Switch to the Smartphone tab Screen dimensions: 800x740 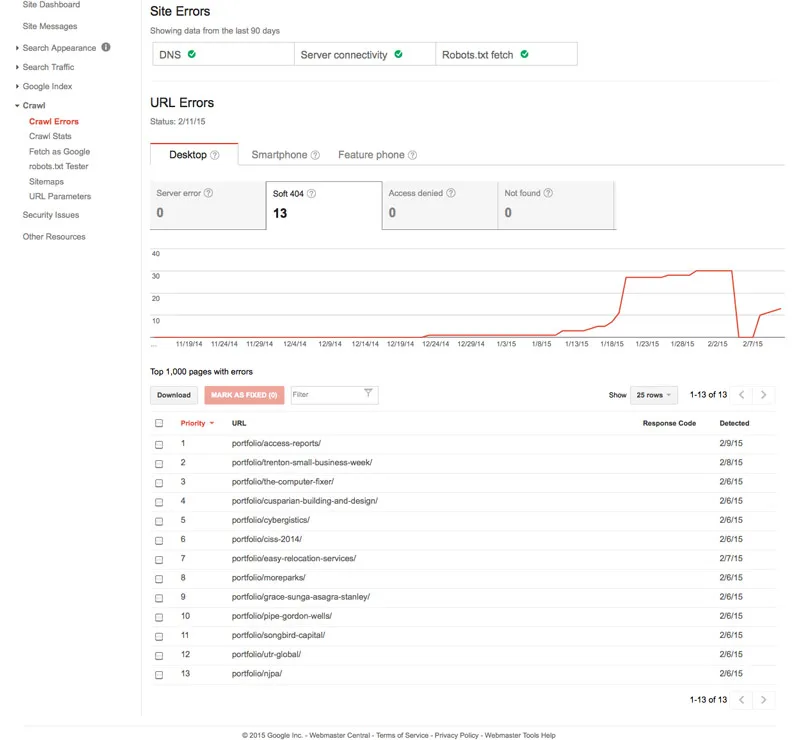coord(285,155)
